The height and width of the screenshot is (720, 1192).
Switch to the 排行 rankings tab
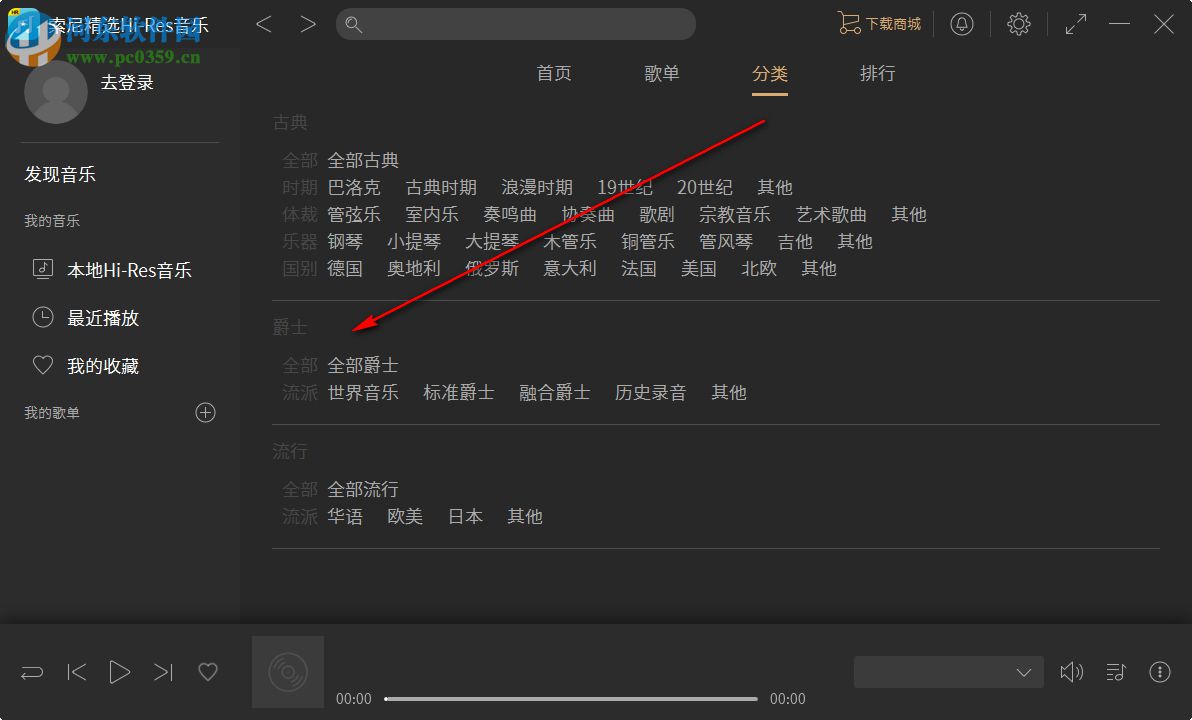[877, 73]
